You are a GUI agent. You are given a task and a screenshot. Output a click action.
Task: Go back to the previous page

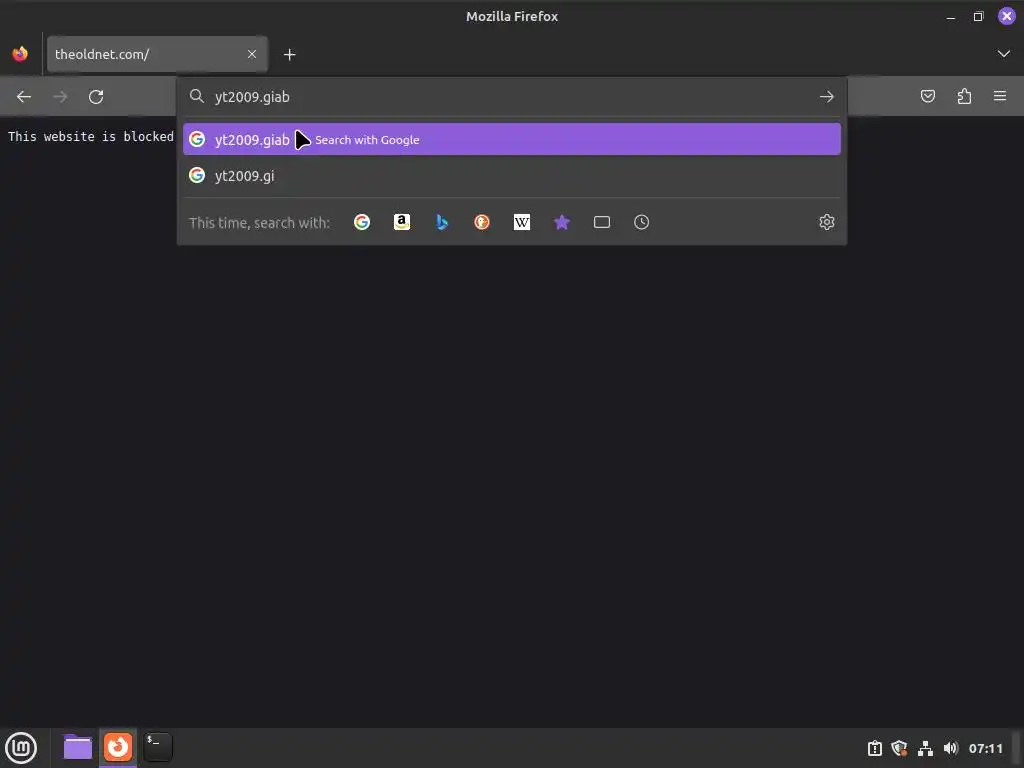click(24, 97)
